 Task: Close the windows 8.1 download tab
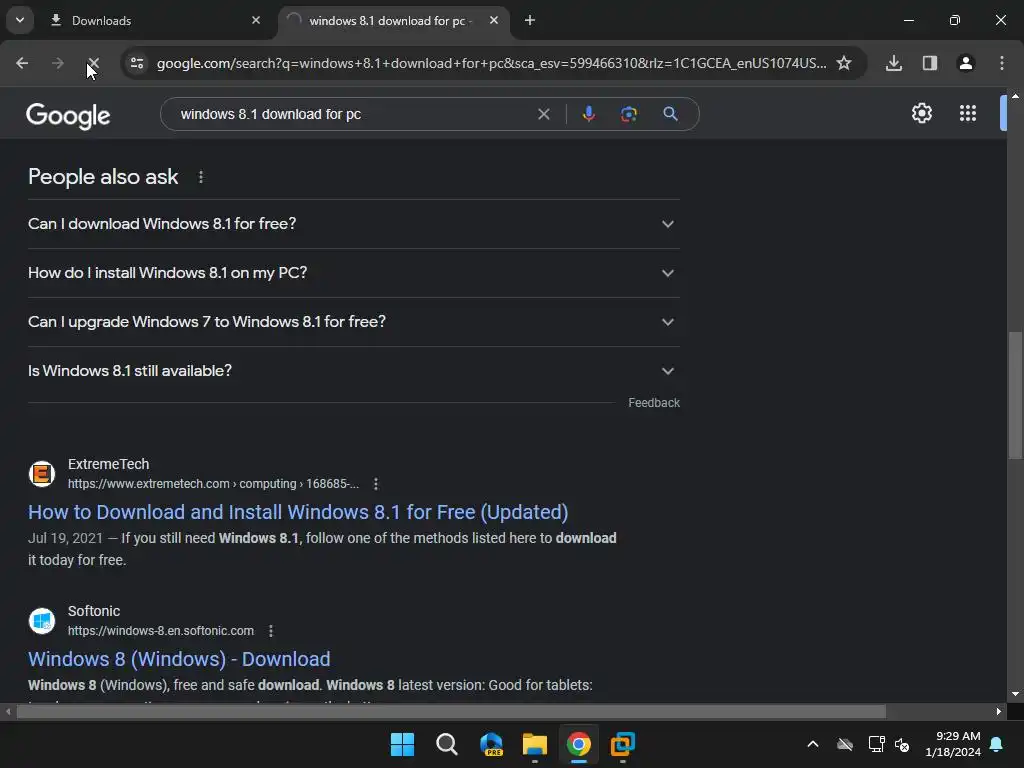click(x=494, y=21)
